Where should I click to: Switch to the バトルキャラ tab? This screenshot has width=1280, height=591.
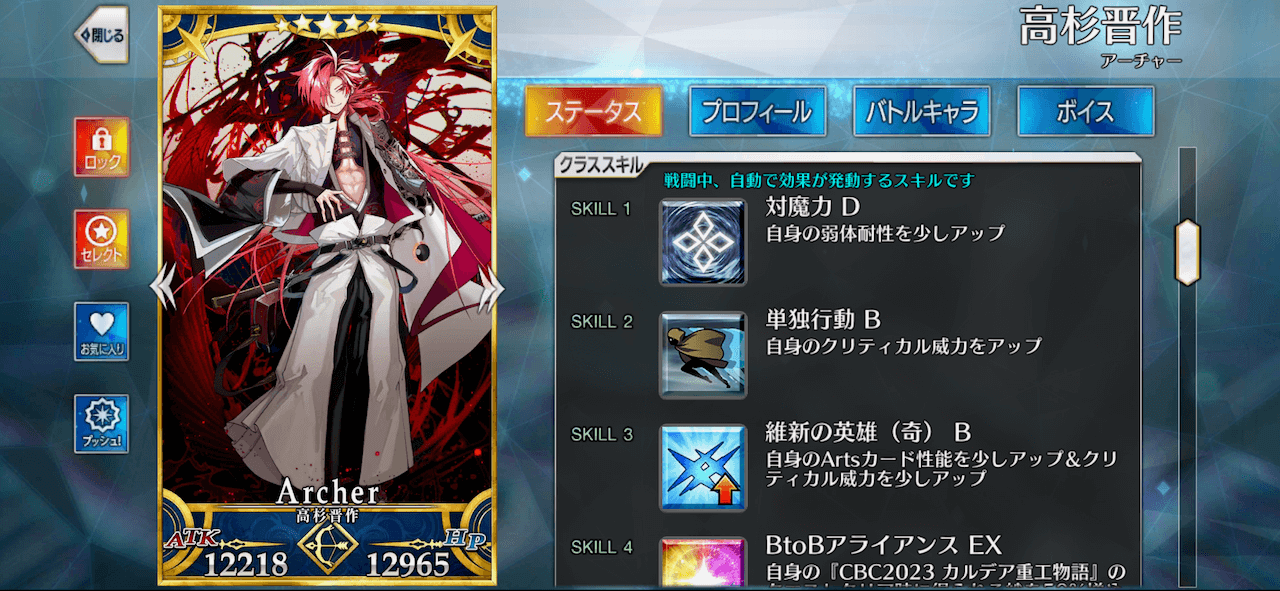[x=921, y=111]
